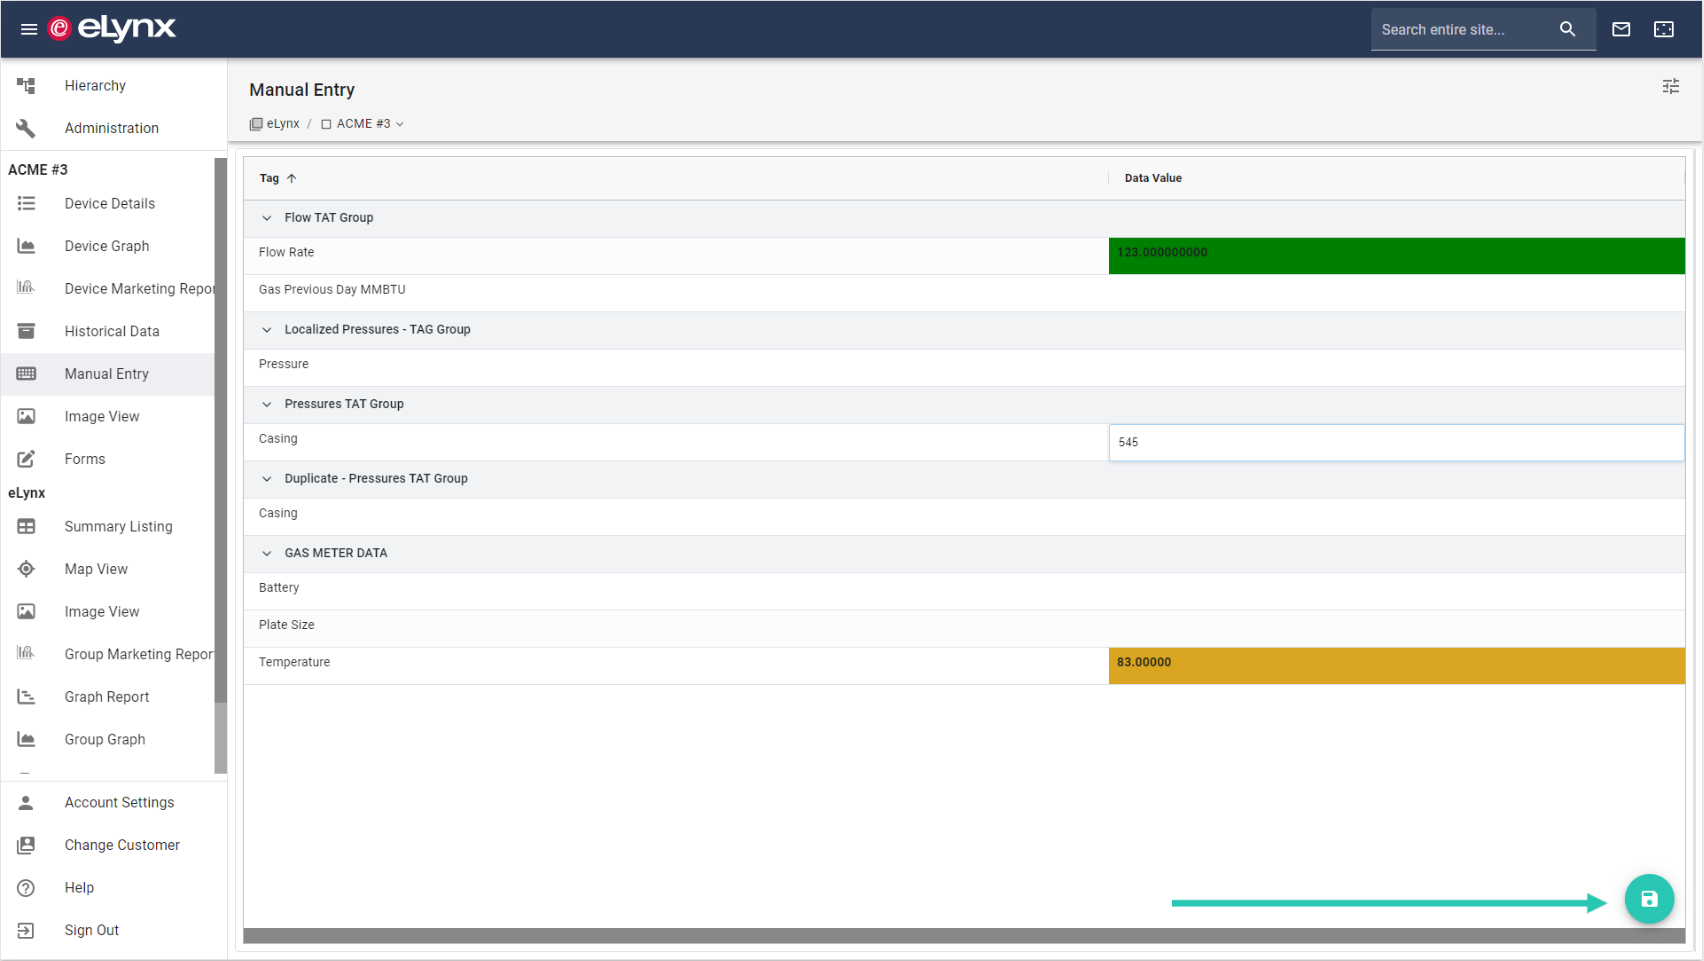Screen dimensions: 1704x961
Task: Click the Historical Data archive icon
Action: (26, 331)
